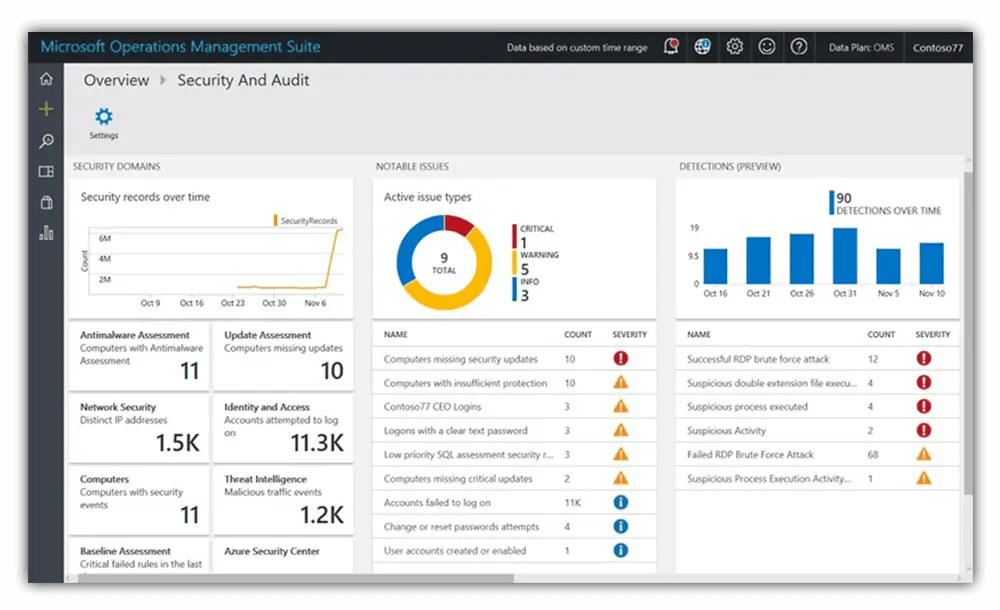Click the globe icon in top bar
The width and height of the screenshot is (1000, 610).
click(x=703, y=47)
